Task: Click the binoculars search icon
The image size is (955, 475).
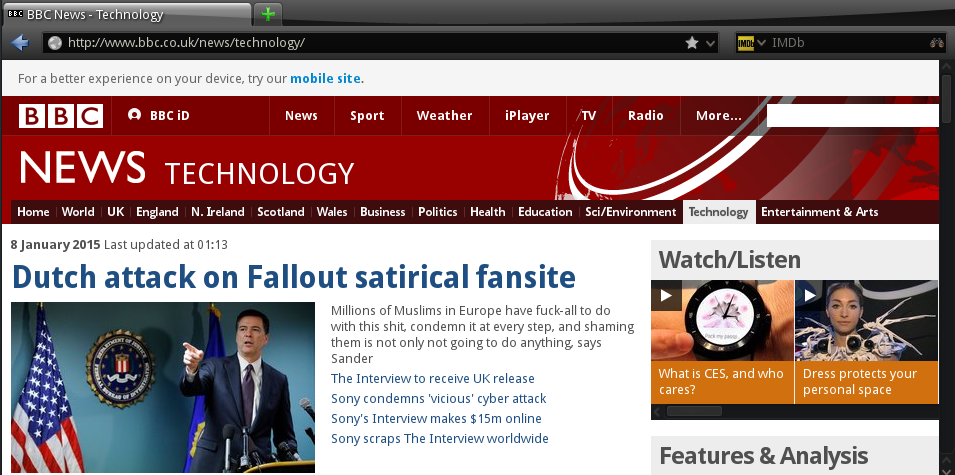Action: point(937,43)
